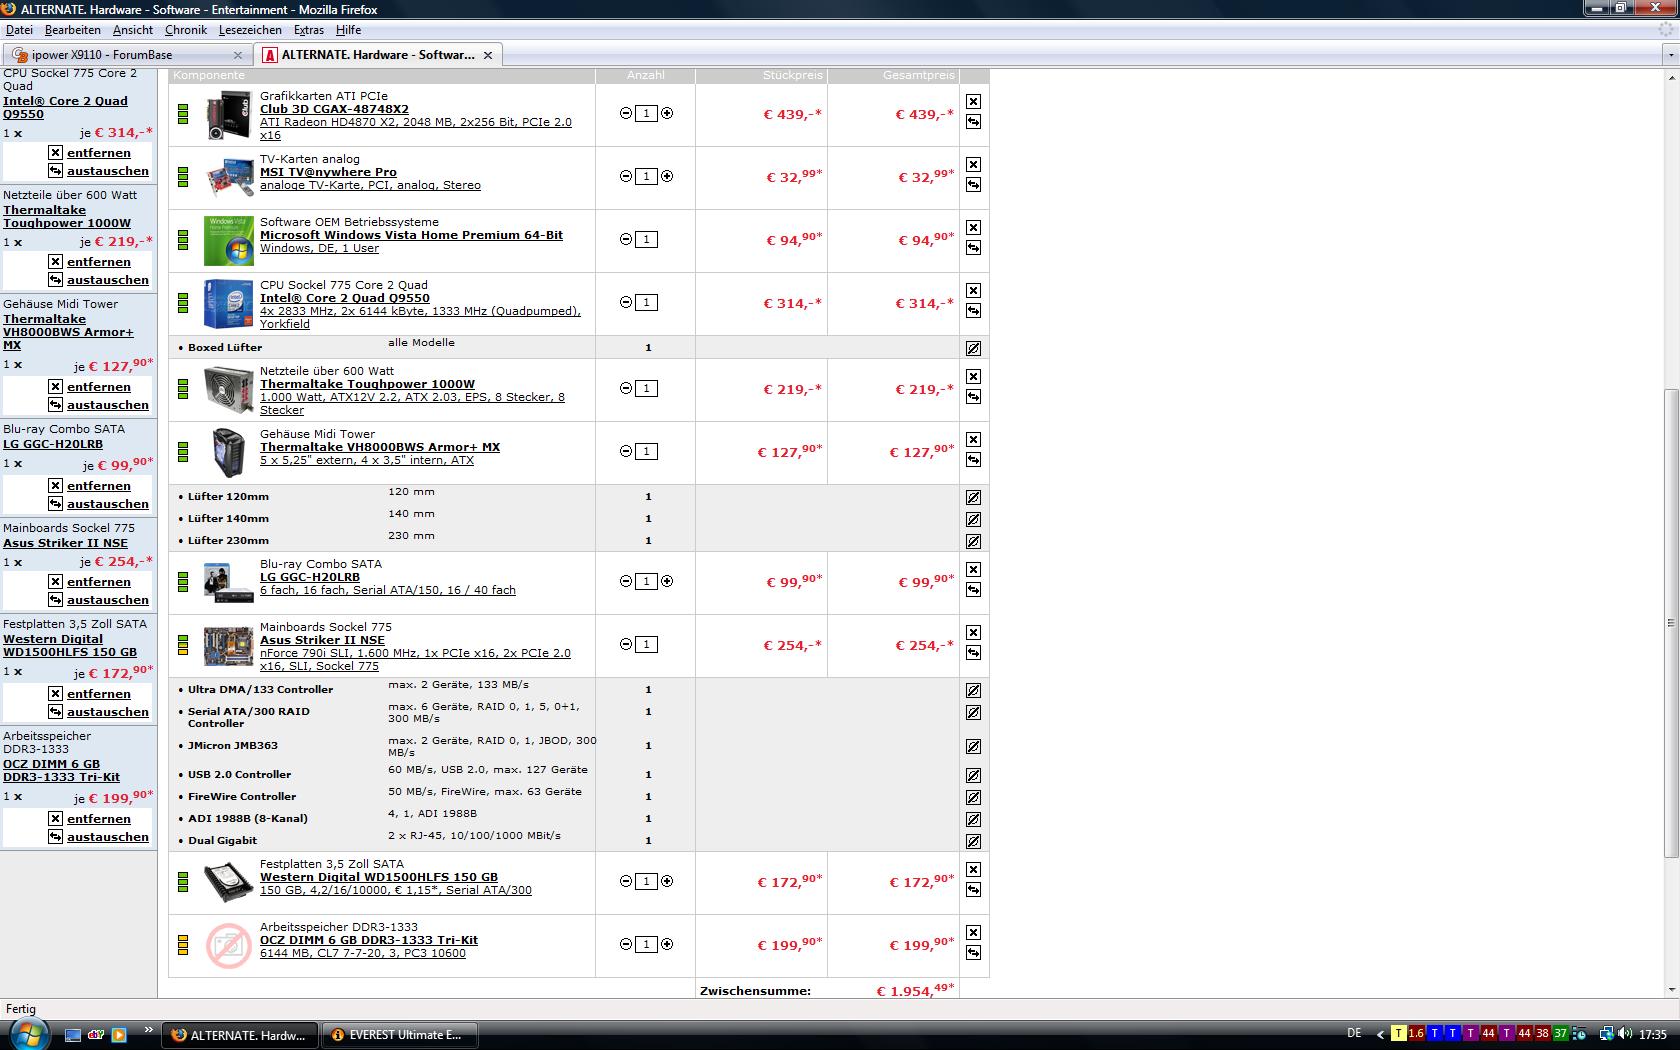Swap the Thermaltake Toughpower 1000W item

[973, 397]
